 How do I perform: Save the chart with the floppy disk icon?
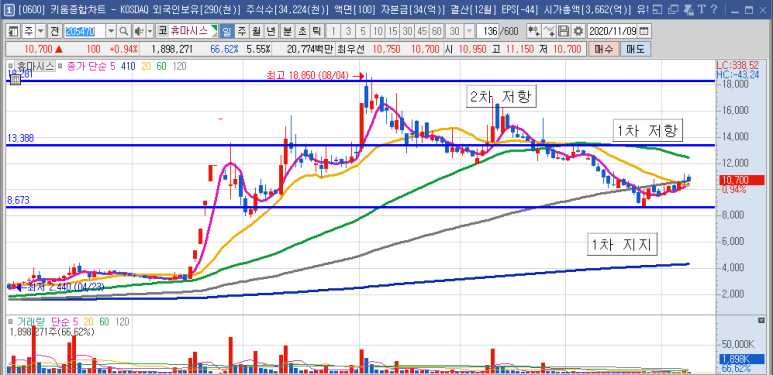pos(564,32)
